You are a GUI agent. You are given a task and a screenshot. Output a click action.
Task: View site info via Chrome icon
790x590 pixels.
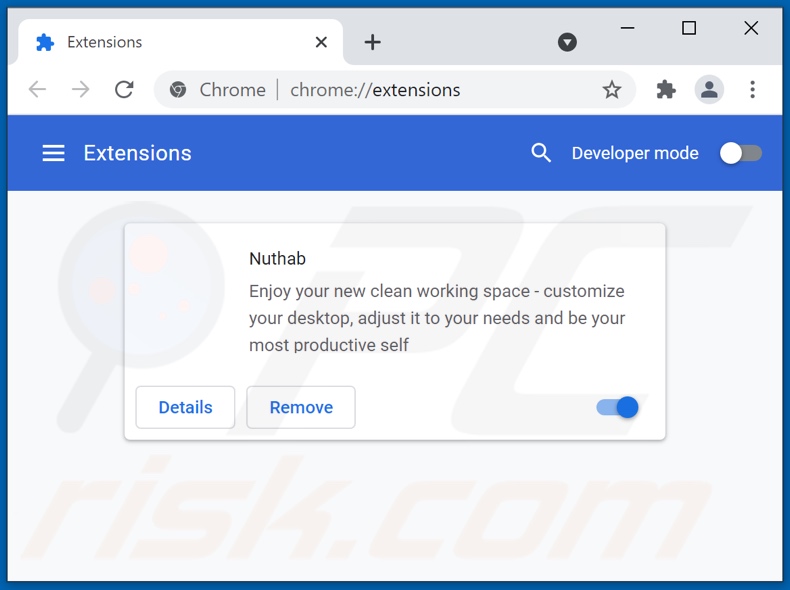click(177, 90)
